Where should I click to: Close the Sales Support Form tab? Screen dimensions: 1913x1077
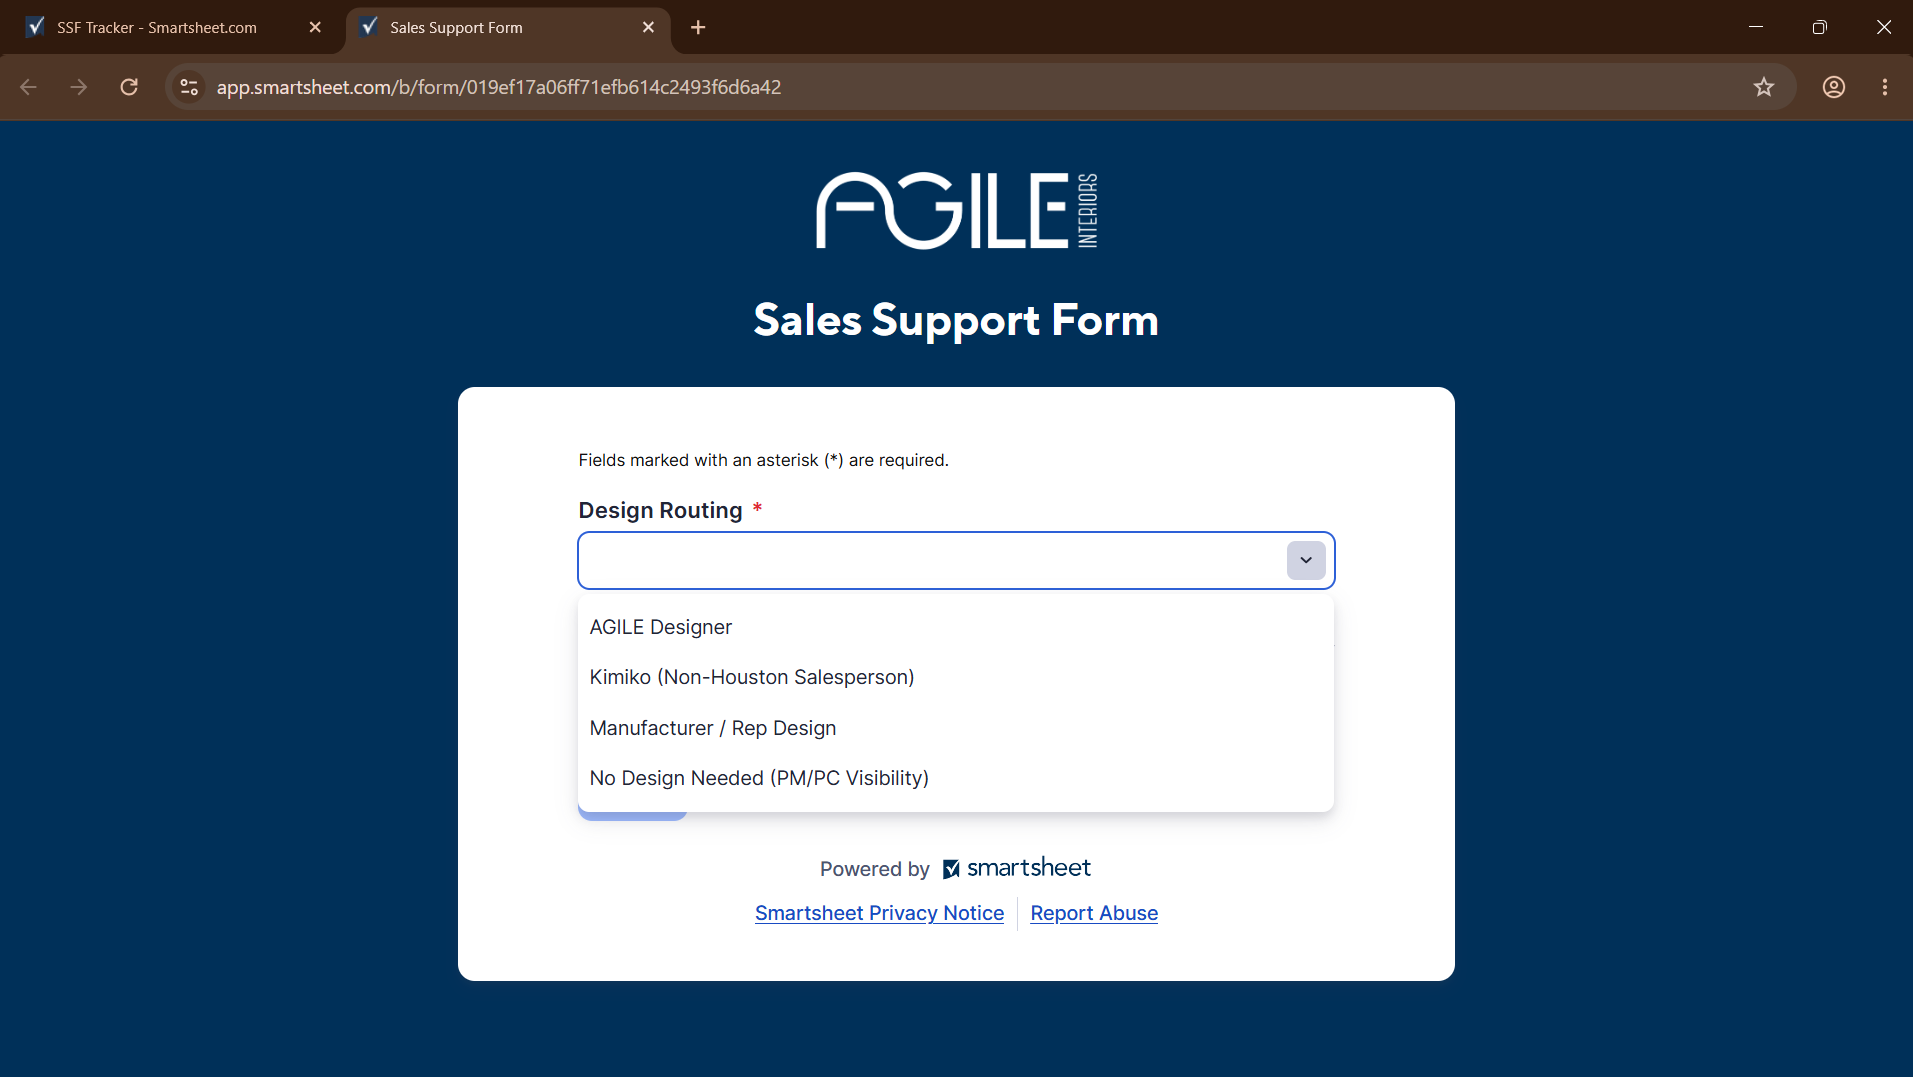coord(648,27)
